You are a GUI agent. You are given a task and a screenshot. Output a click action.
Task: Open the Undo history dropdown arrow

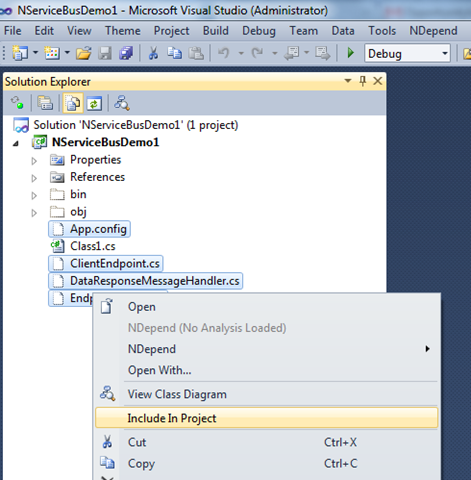tap(241, 53)
